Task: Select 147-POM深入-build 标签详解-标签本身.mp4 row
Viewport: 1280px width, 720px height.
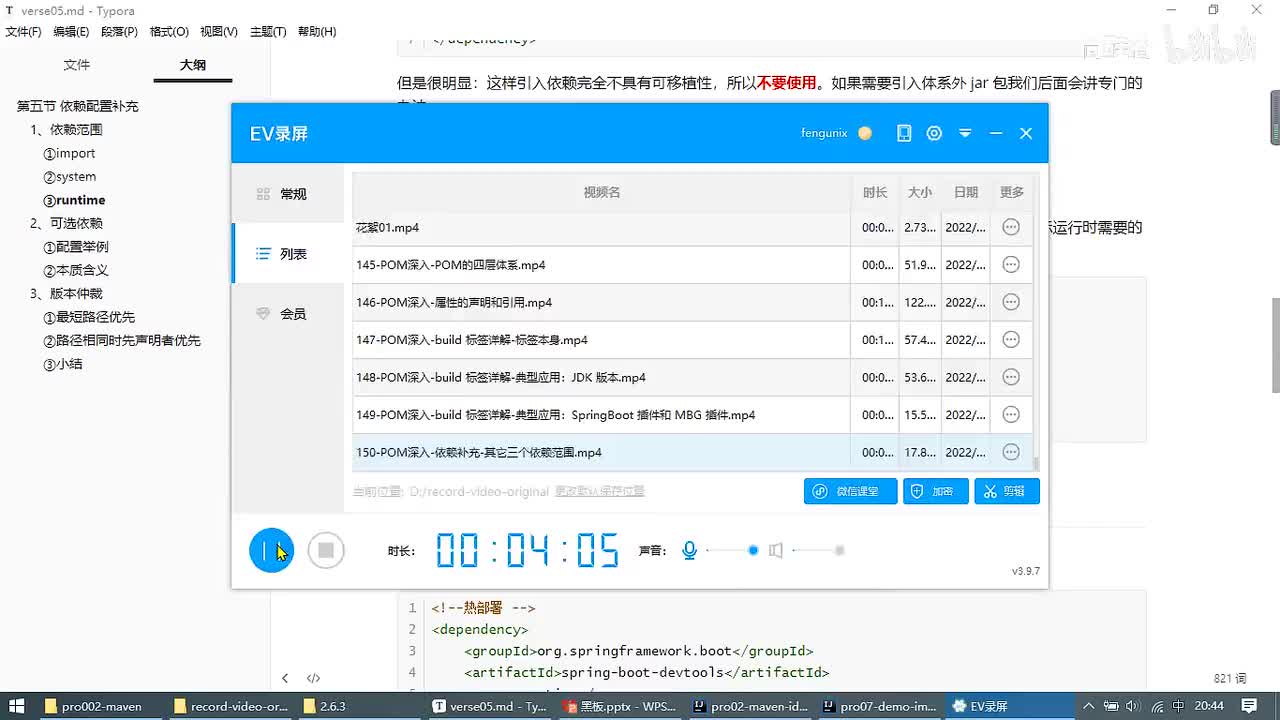Action: click(692, 340)
